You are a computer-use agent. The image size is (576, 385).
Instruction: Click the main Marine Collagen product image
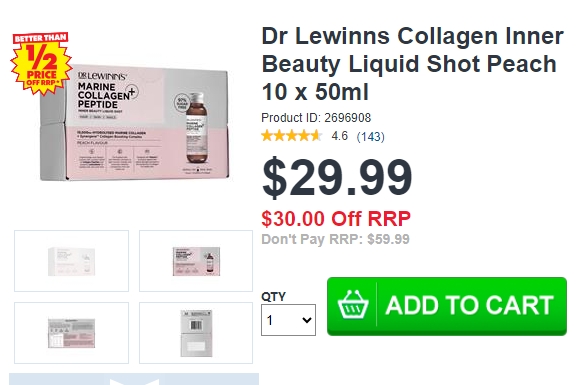[134, 123]
